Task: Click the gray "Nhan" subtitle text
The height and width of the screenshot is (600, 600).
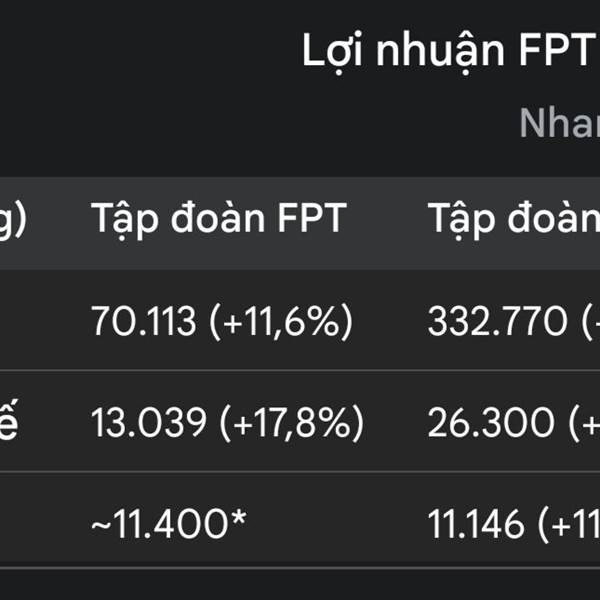Action: (559, 122)
